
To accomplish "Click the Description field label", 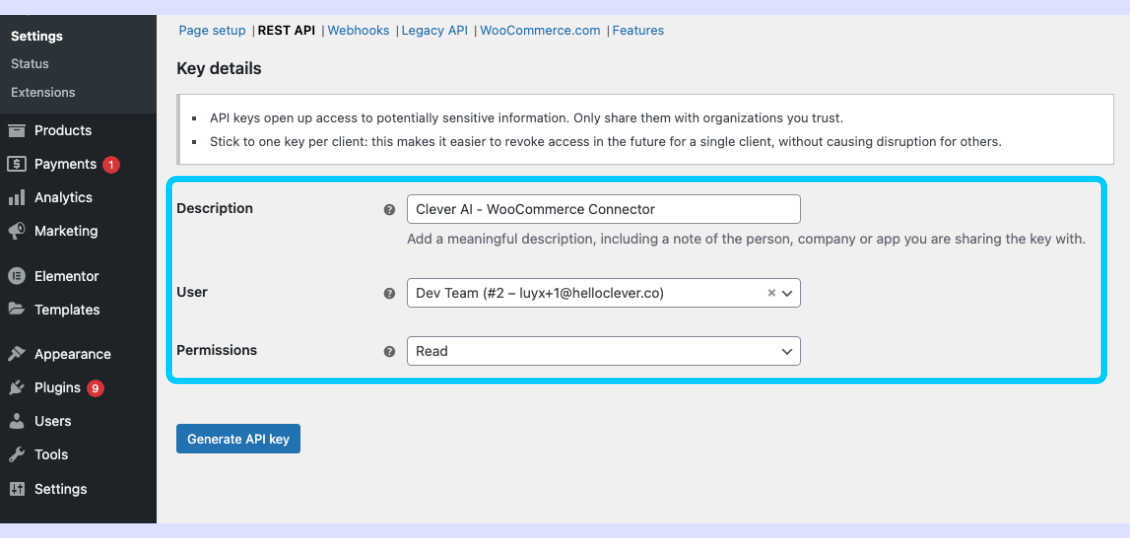I will click(x=215, y=208).
